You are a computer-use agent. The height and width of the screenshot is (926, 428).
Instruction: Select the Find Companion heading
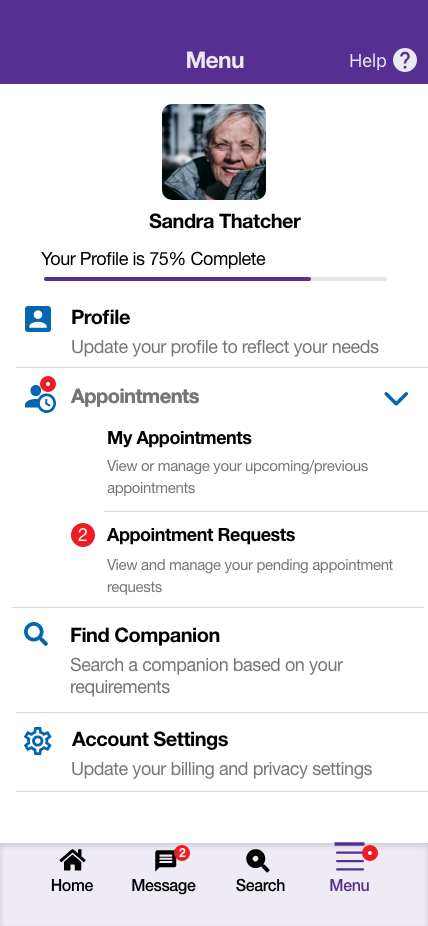point(145,635)
